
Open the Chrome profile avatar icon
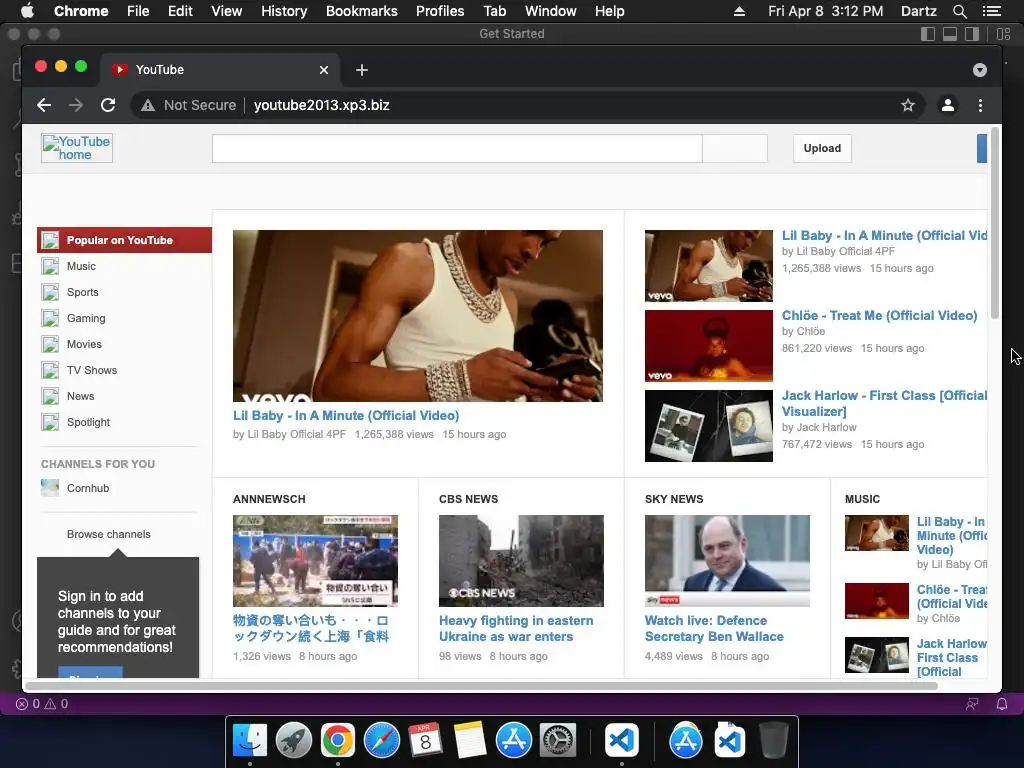tap(948, 105)
